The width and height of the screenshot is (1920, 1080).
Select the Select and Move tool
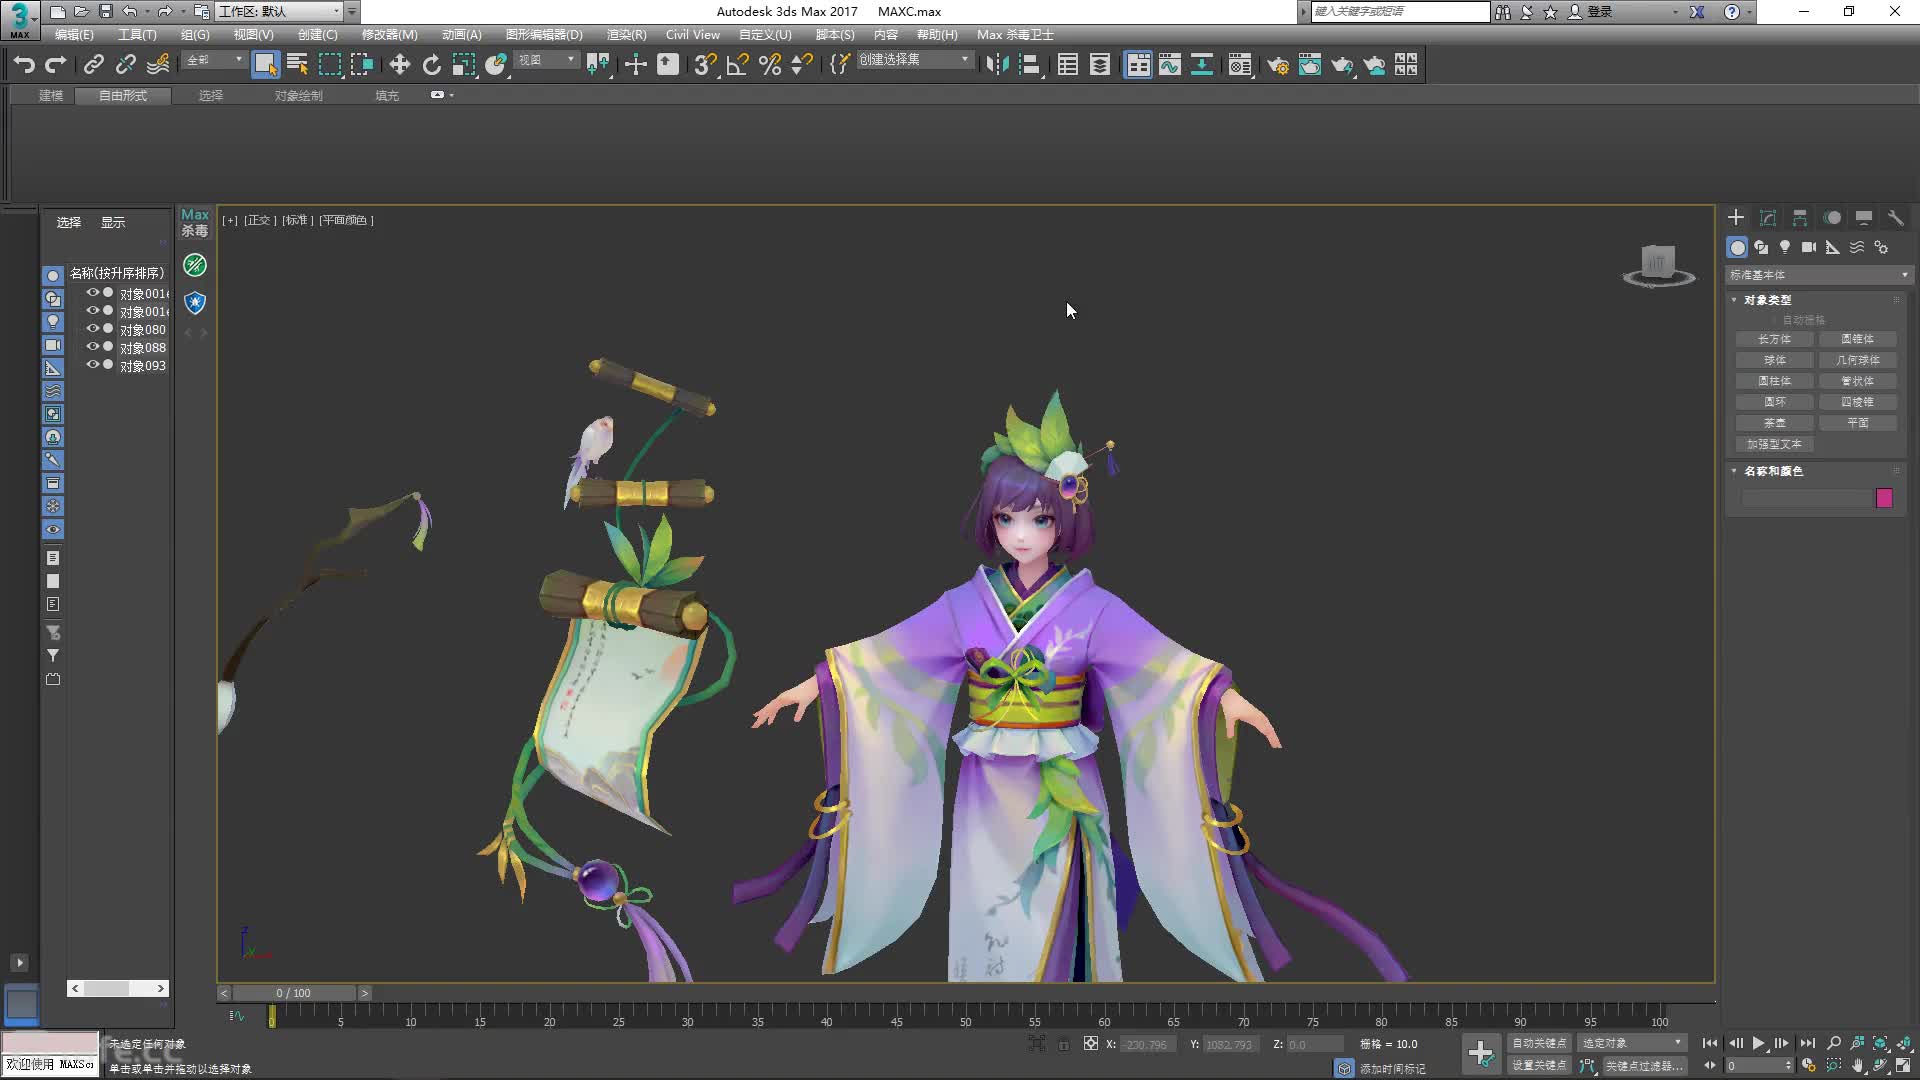399,65
